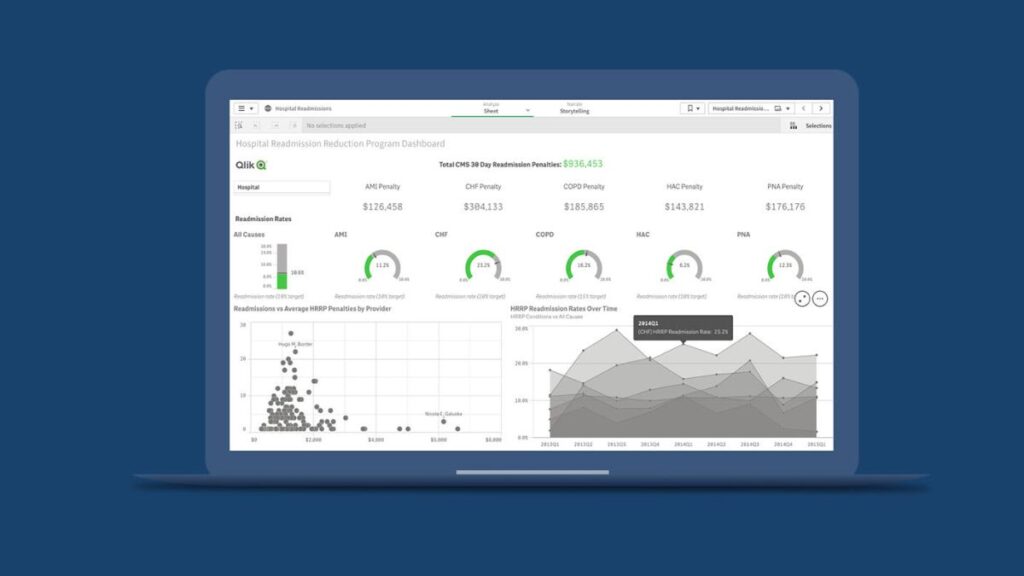
Task: Switch to the Narrate Storytelling tab
Action: 574,108
